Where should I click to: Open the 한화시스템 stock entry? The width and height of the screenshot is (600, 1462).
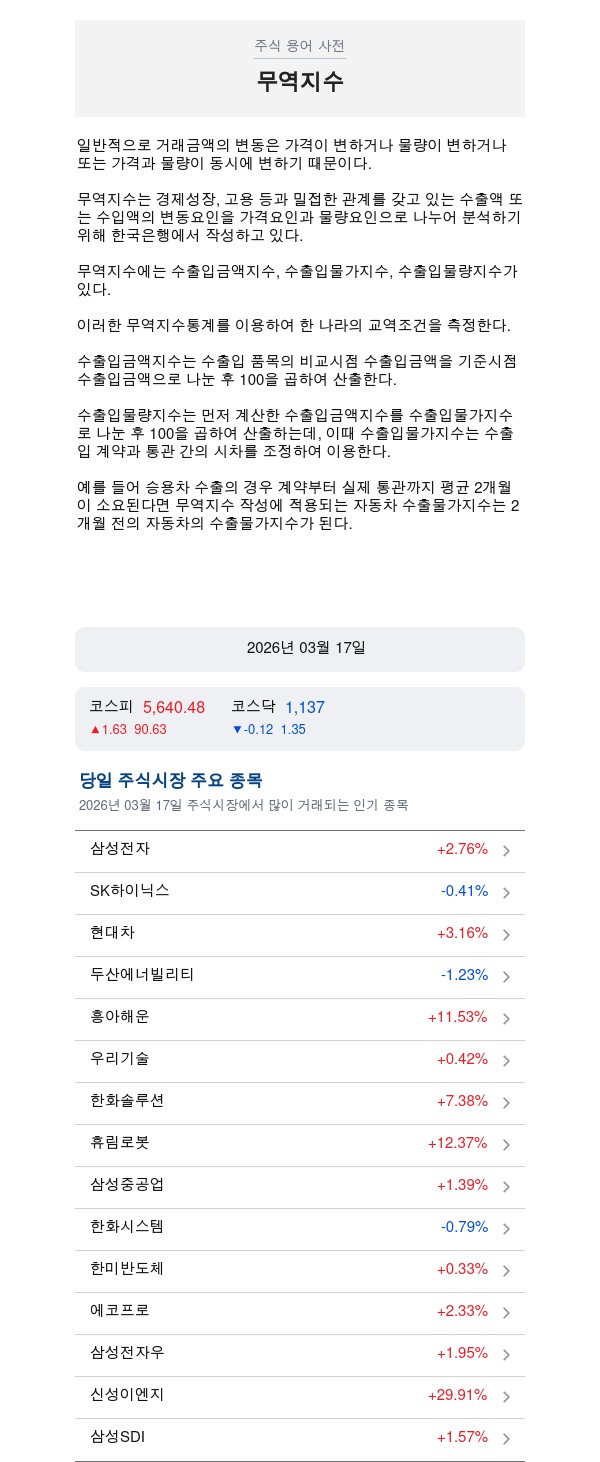click(127, 1227)
